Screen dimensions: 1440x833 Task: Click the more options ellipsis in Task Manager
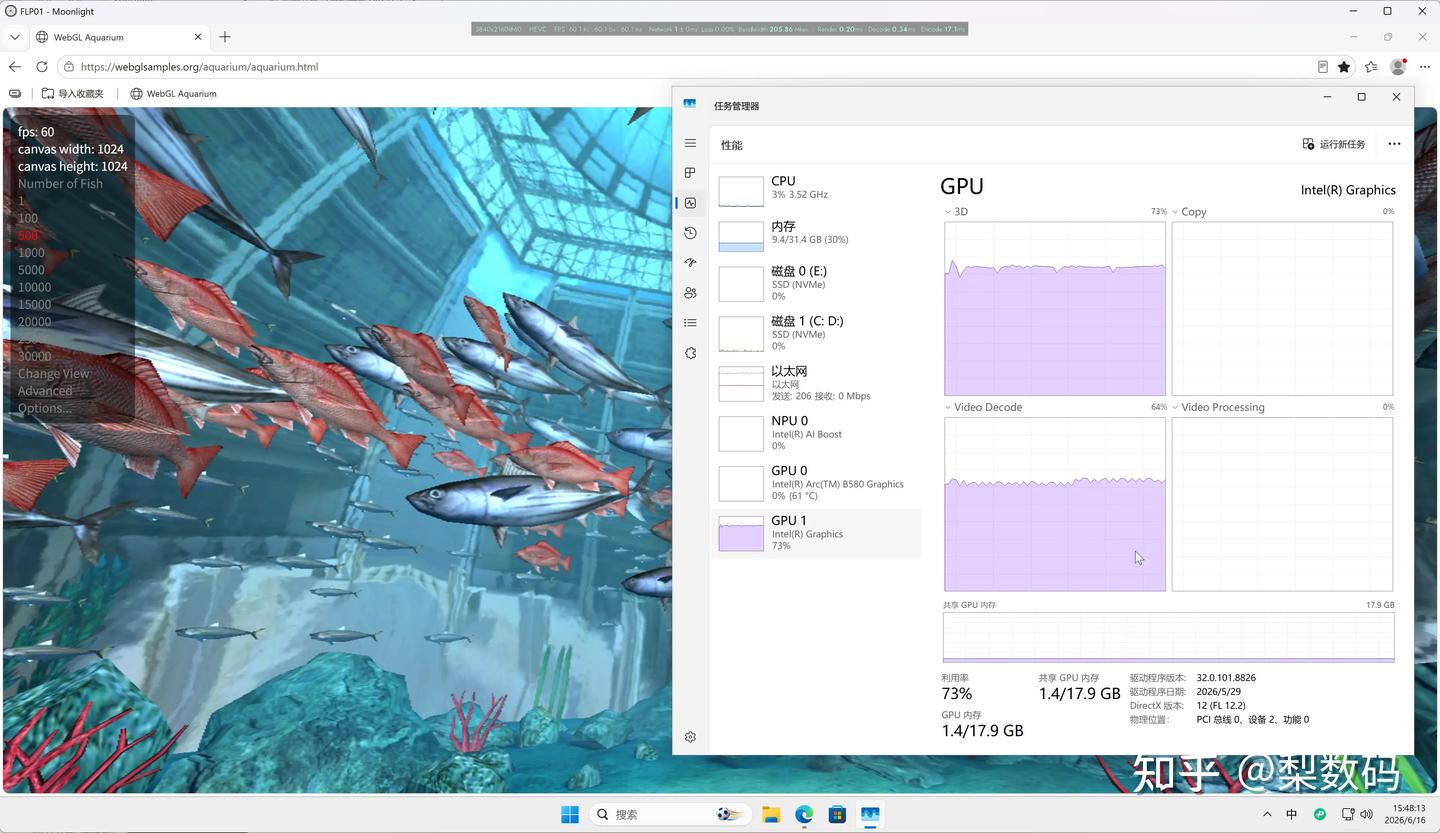1394,144
